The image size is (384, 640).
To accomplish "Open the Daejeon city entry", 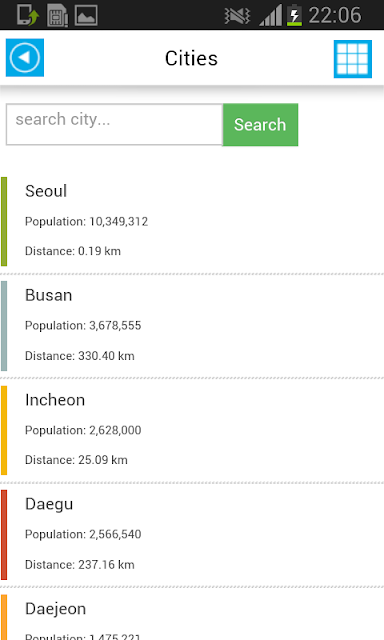I will (x=192, y=617).
